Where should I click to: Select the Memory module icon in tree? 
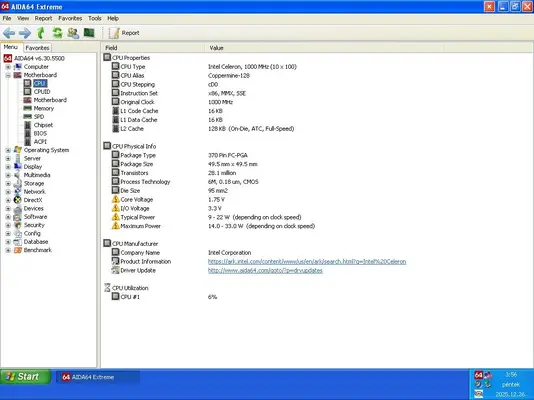[28, 108]
